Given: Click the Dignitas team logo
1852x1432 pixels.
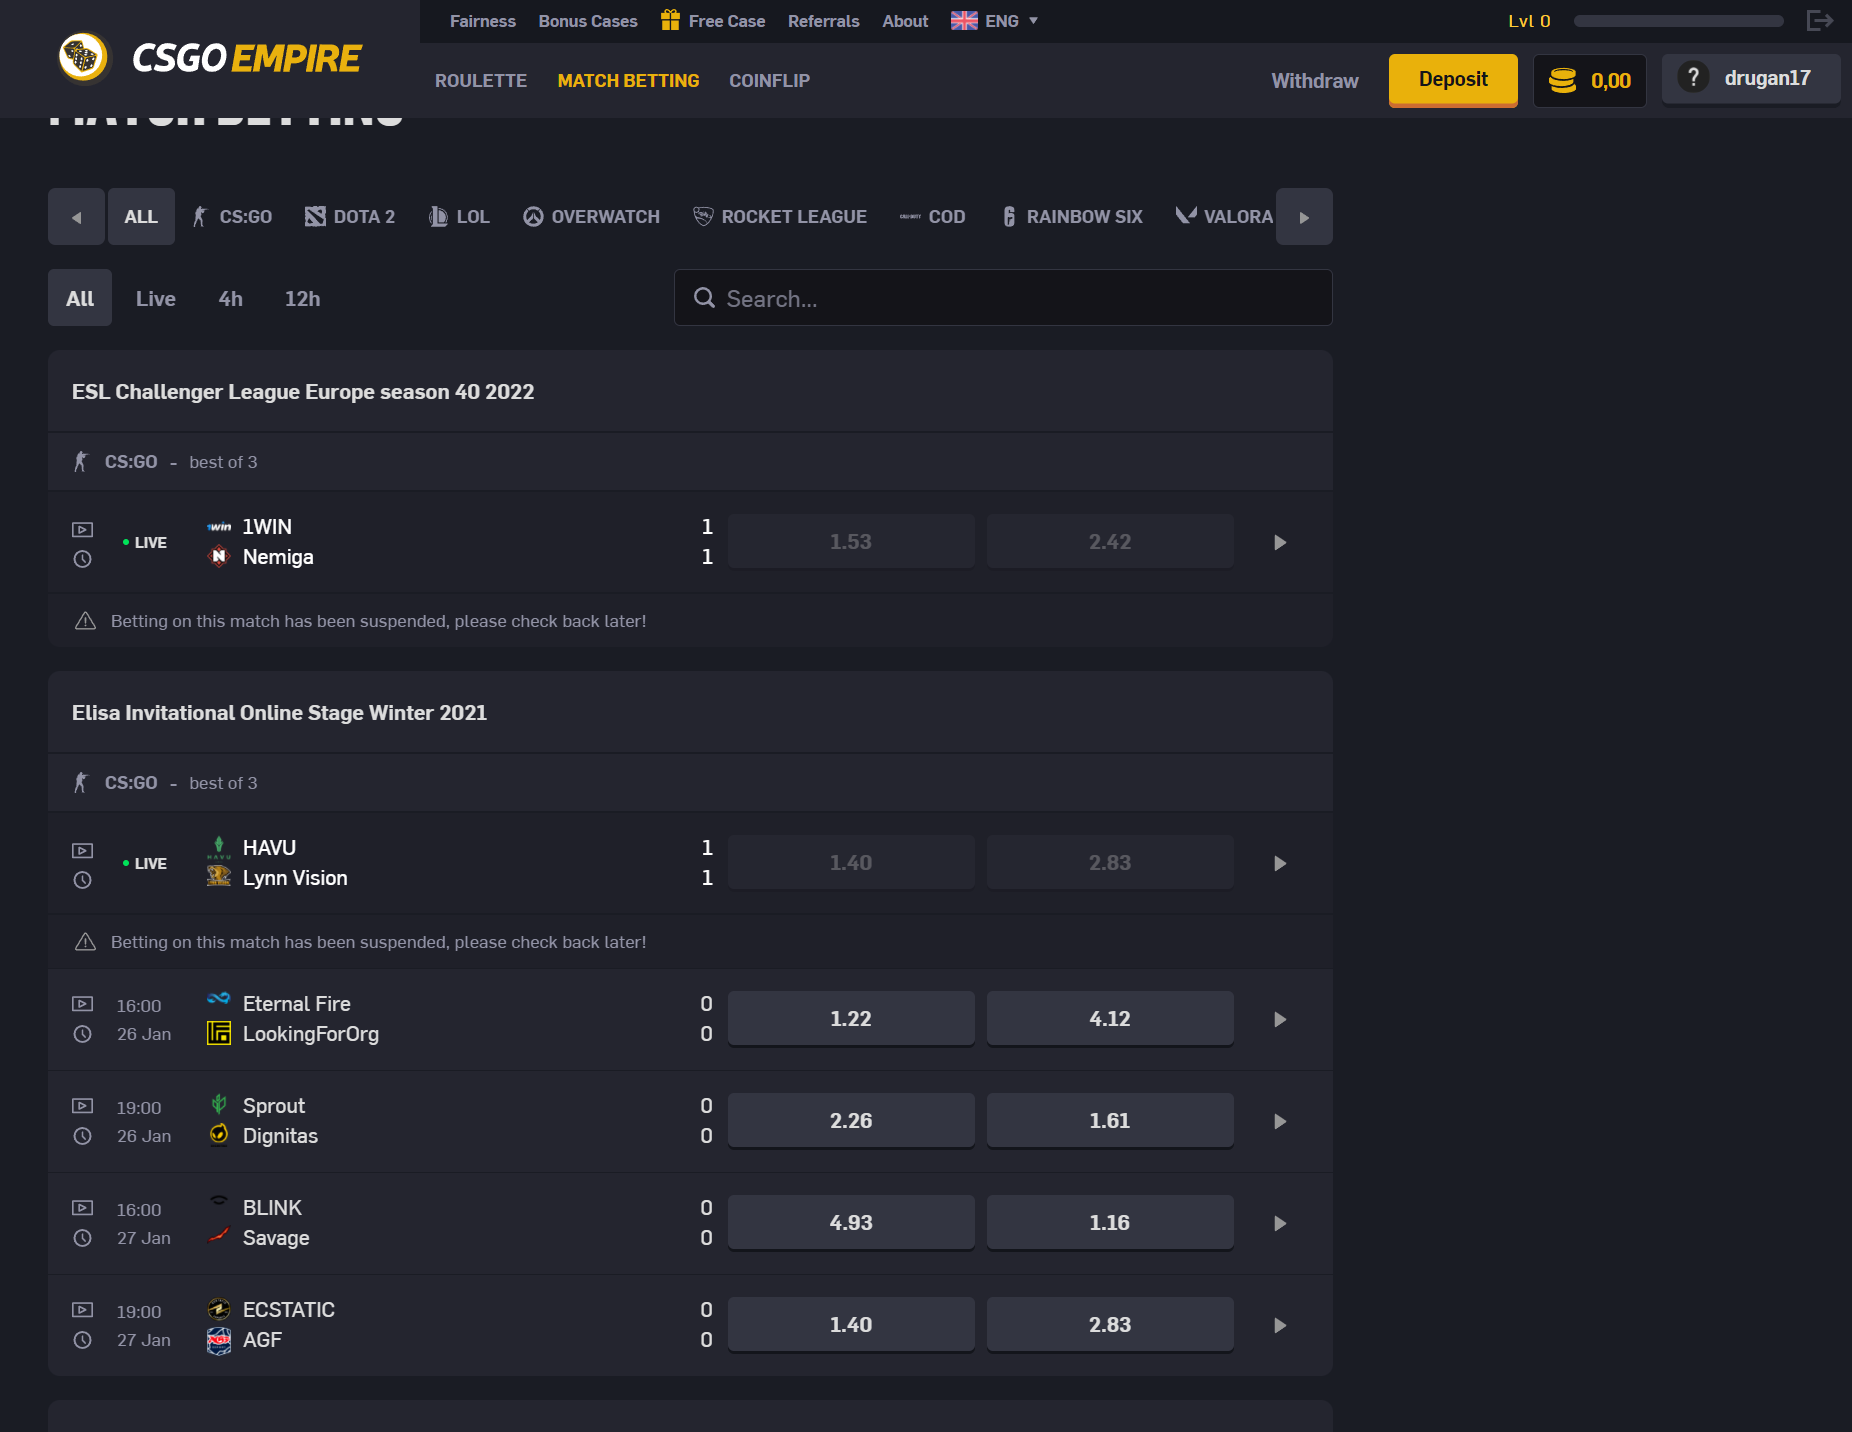Looking at the screenshot, I should (x=219, y=1134).
